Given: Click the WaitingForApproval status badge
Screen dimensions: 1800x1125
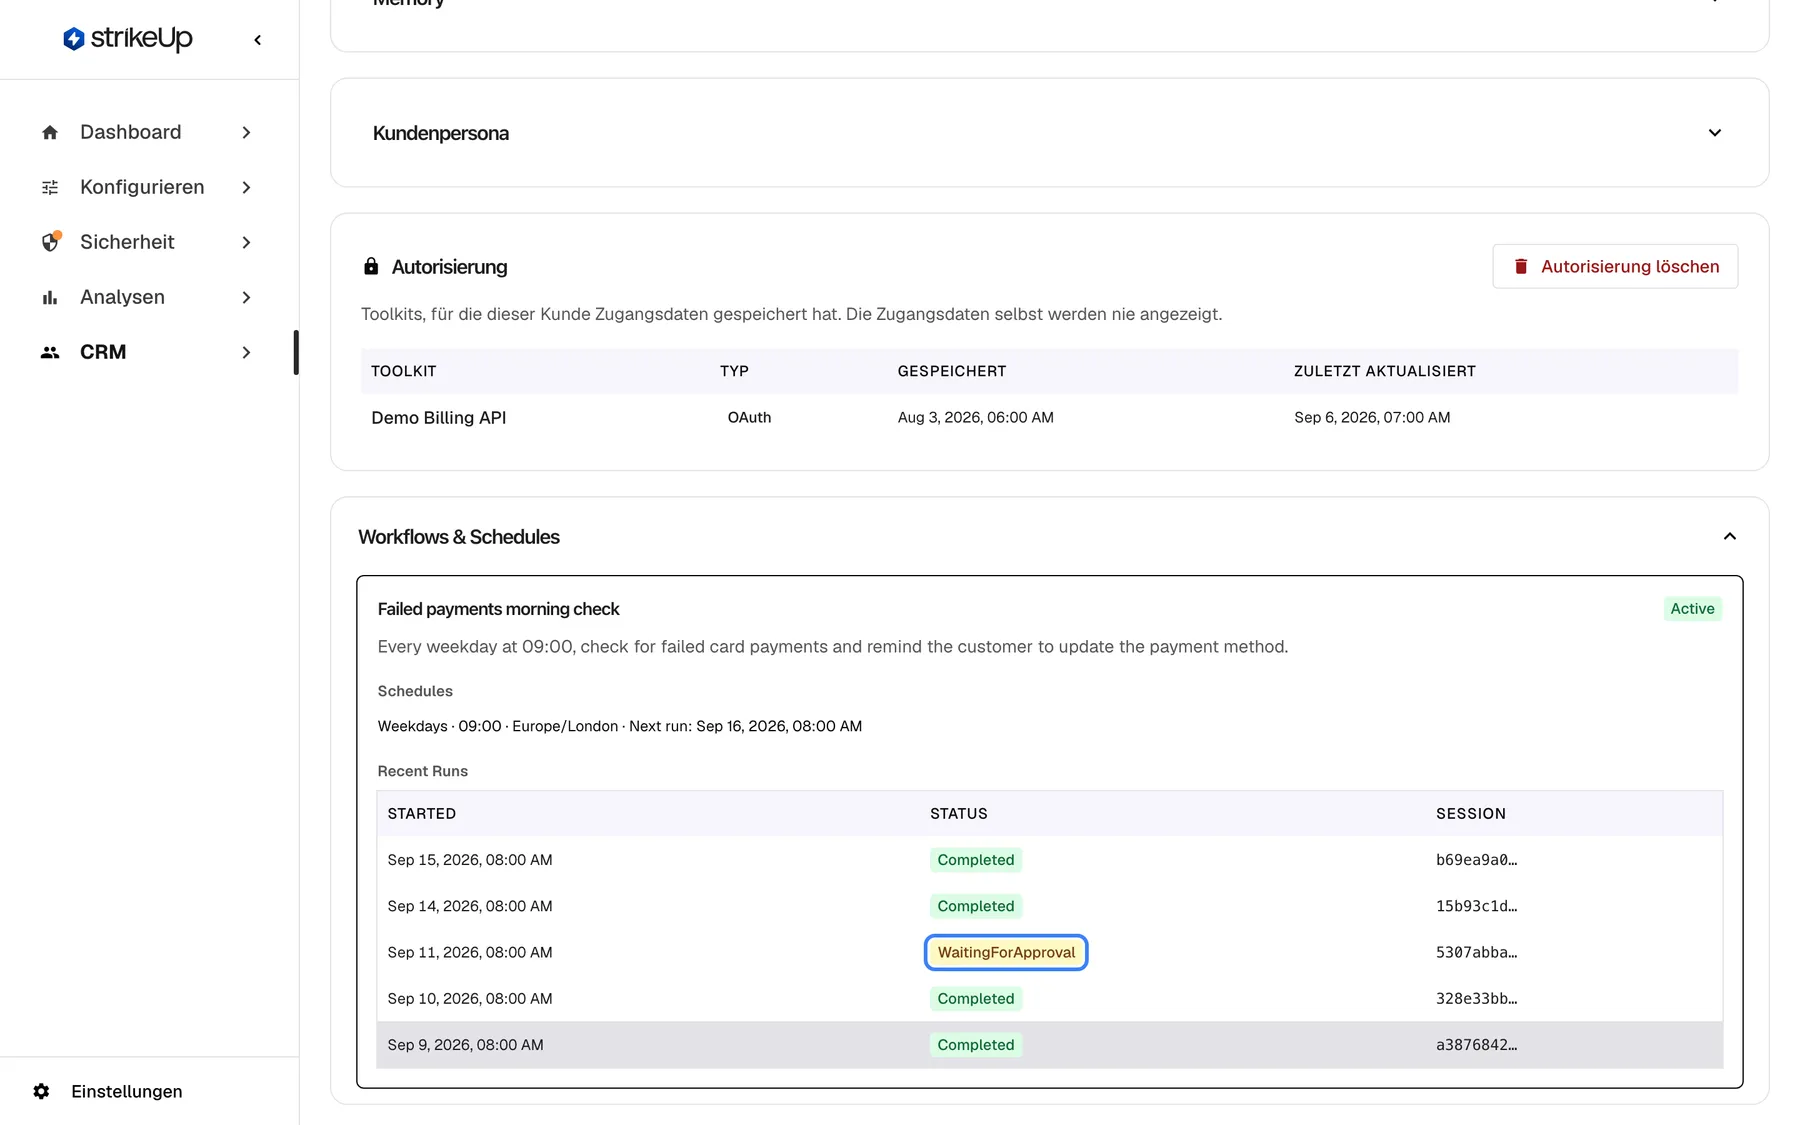Looking at the screenshot, I should (1006, 952).
